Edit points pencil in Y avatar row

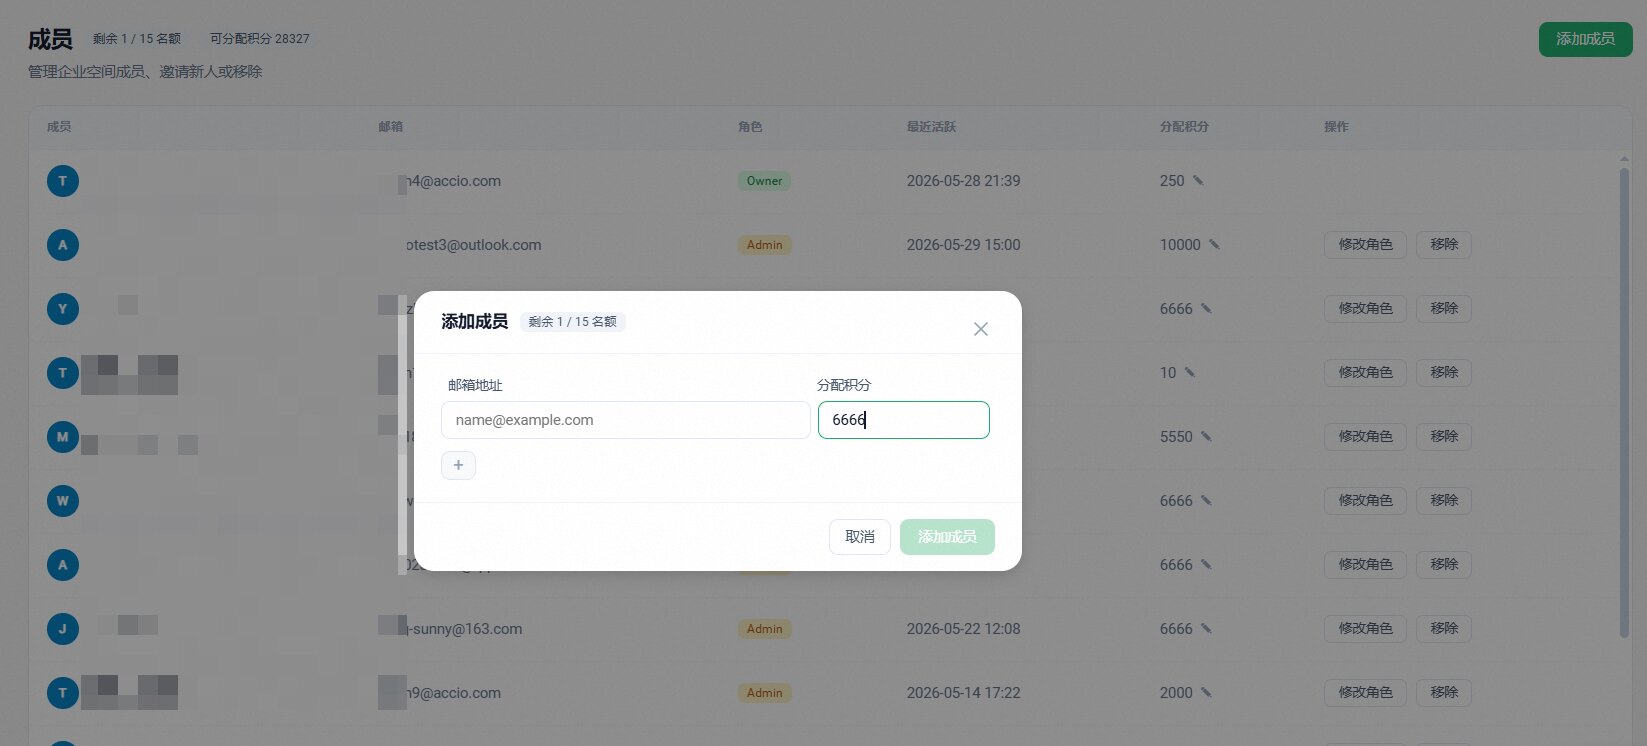pos(1206,309)
